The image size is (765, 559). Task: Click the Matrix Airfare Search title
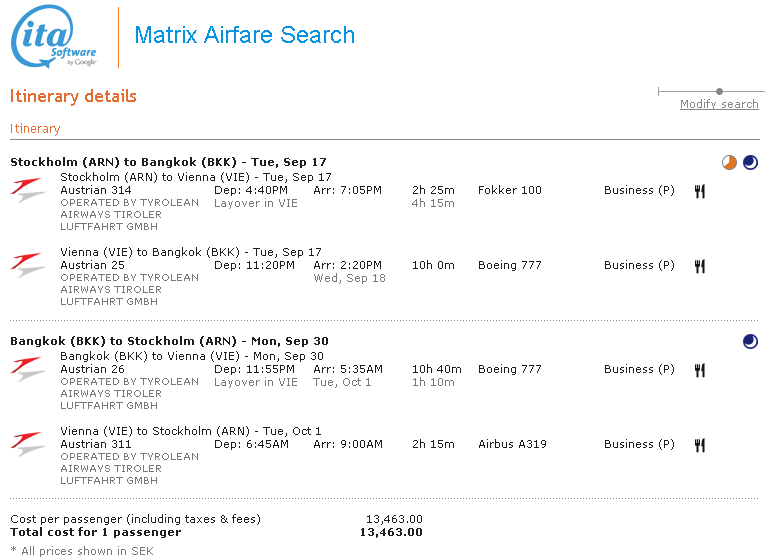tap(244, 36)
